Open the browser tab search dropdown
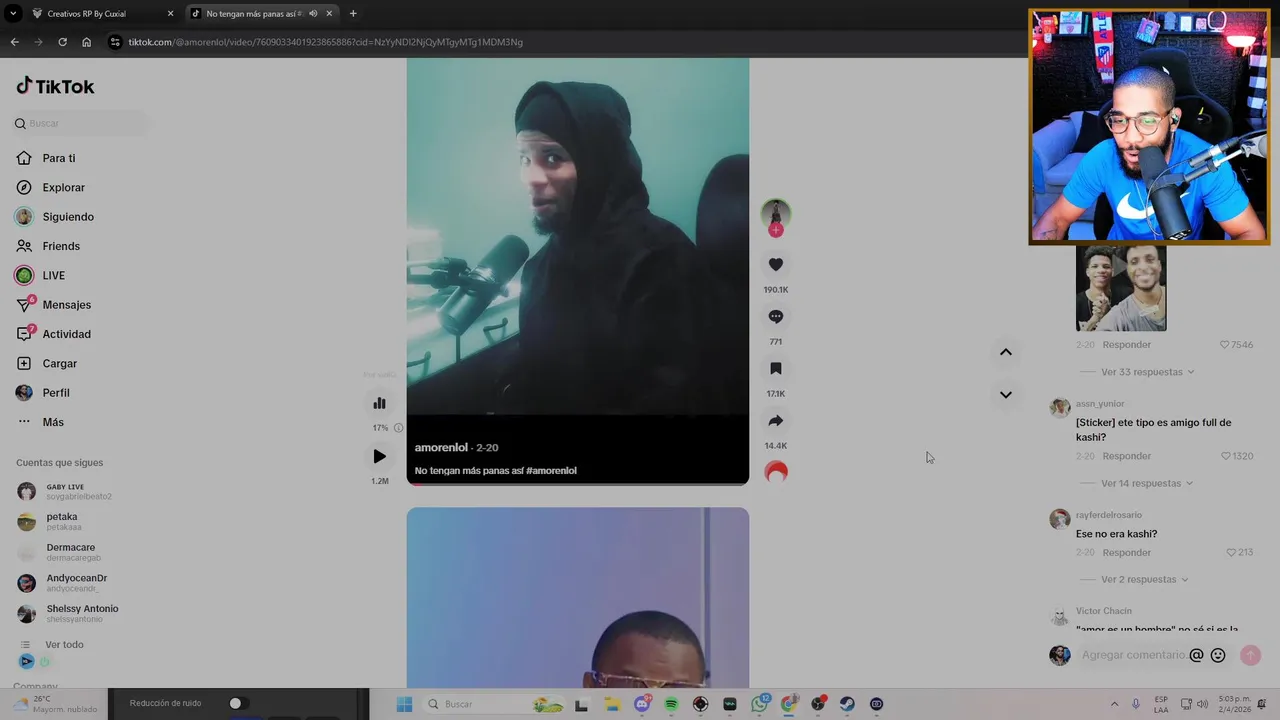Image resolution: width=1280 pixels, height=720 pixels. pos(12,14)
